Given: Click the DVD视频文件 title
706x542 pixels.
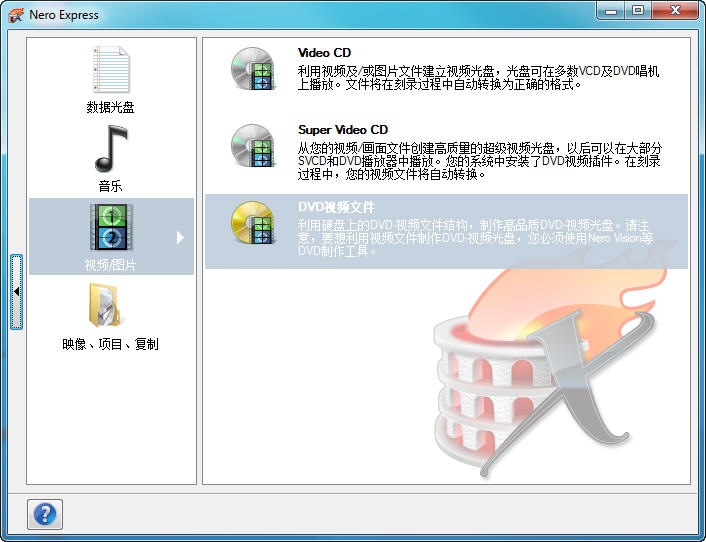Looking at the screenshot, I should [336, 207].
